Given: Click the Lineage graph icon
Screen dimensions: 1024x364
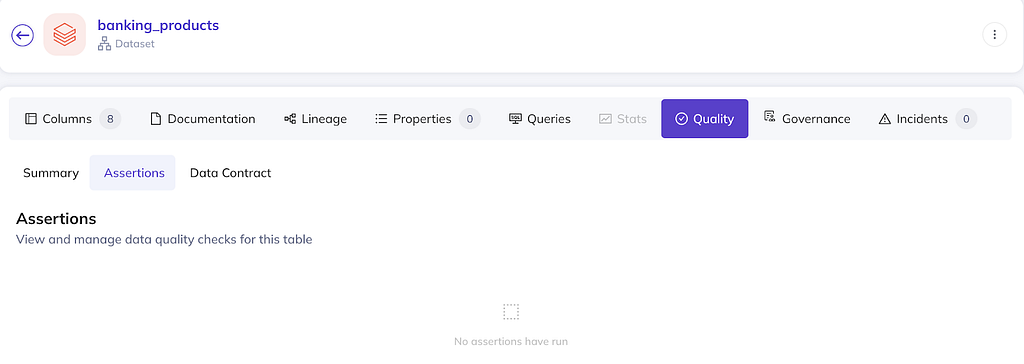Looking at the screenshot, I should click(x=290, y=119).
